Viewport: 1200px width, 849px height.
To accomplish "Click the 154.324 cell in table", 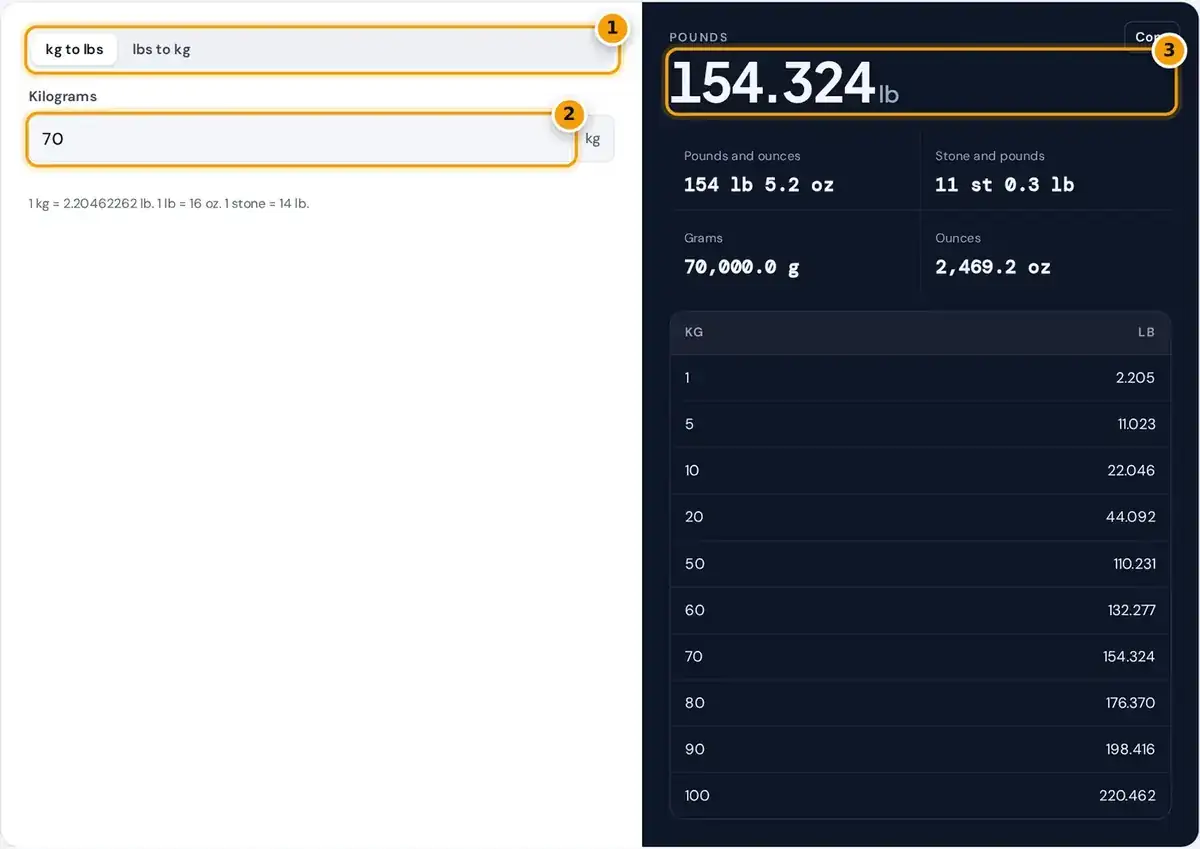I will coord(1130,657).
